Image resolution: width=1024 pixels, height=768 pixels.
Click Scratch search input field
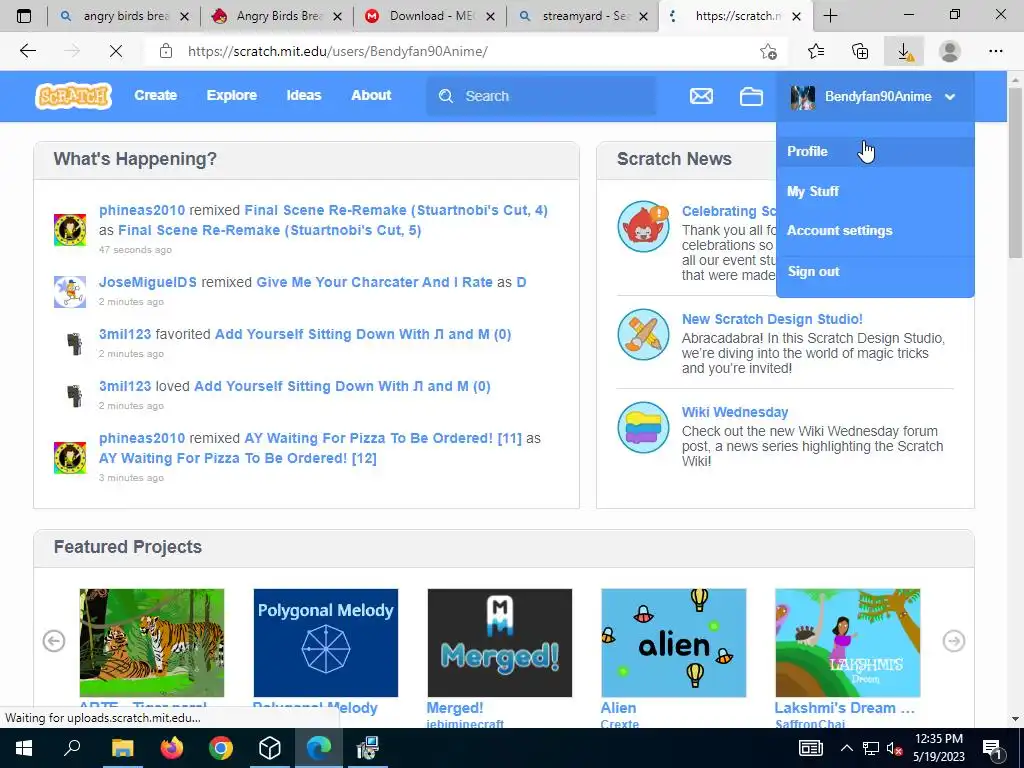pos(541,96)
